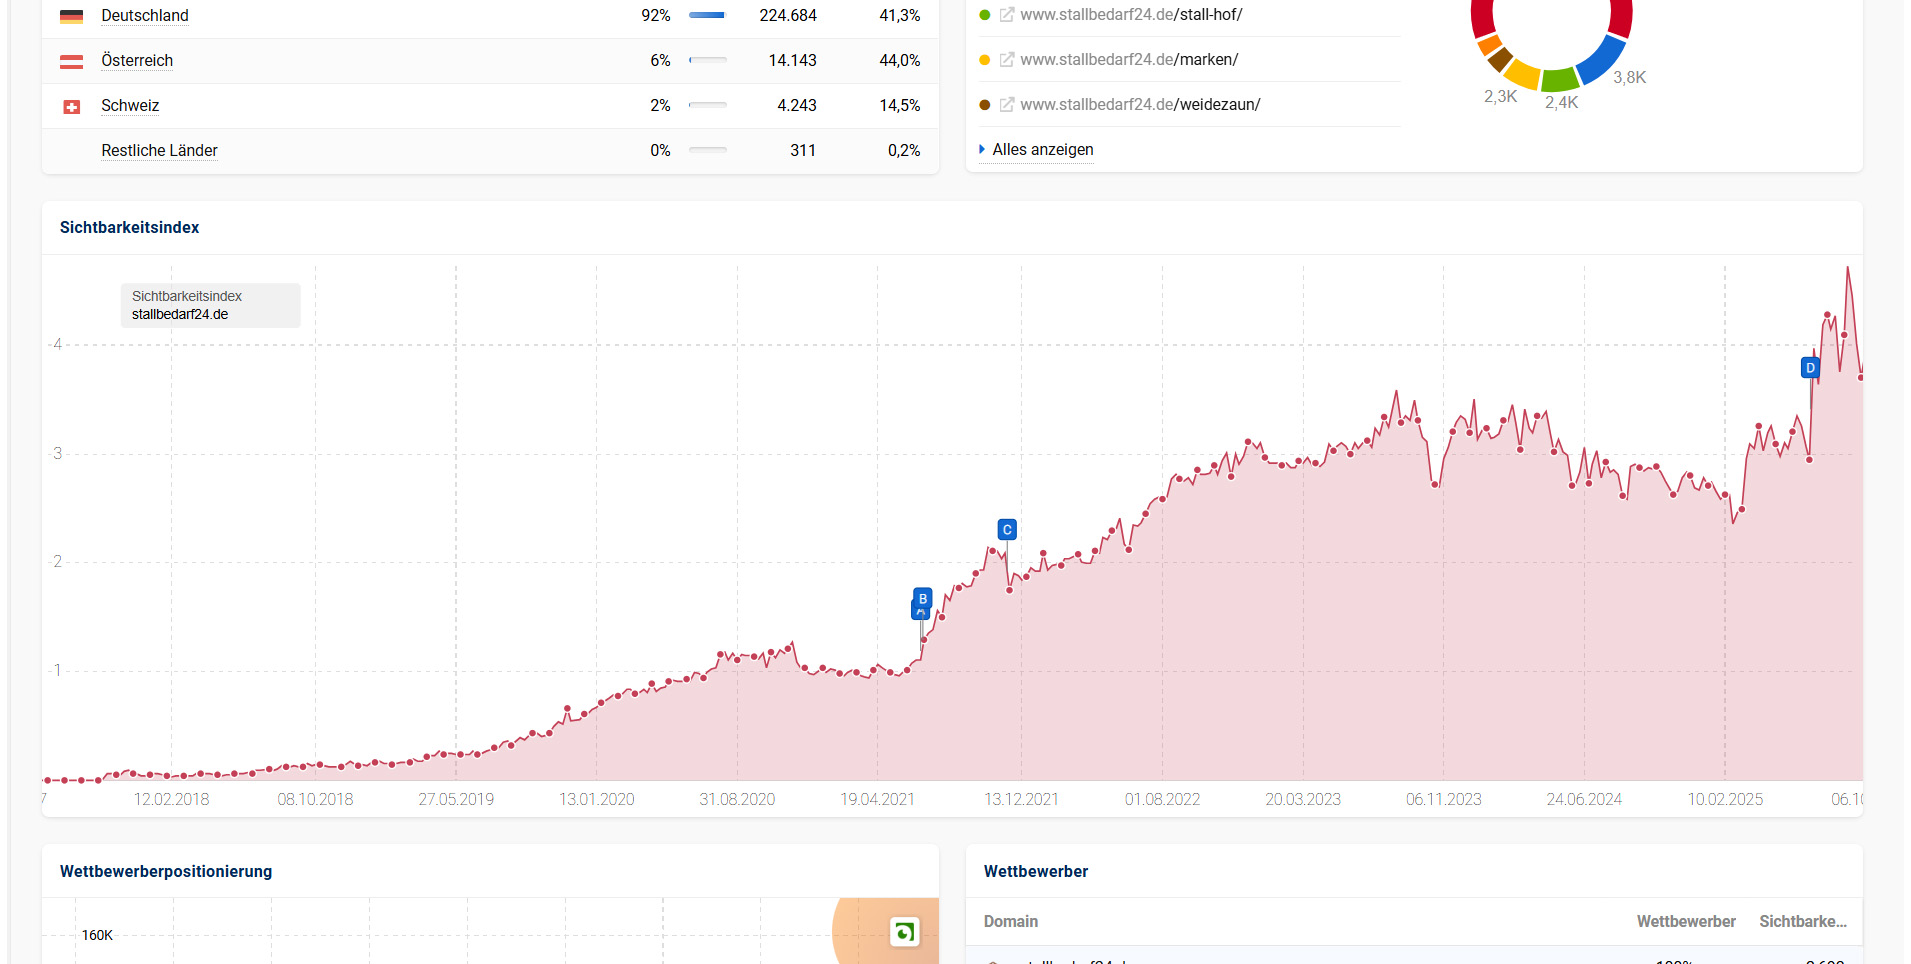Select event pin D on the chart
The image size is (1911, 964).
[x=1810, y=368]
